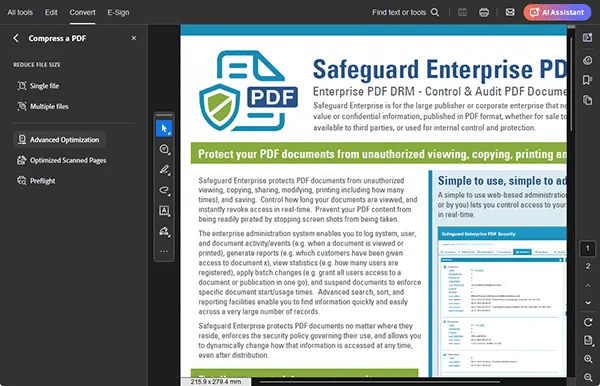Click the save disk icon
600x386 pixels.
tap(462, 12)
